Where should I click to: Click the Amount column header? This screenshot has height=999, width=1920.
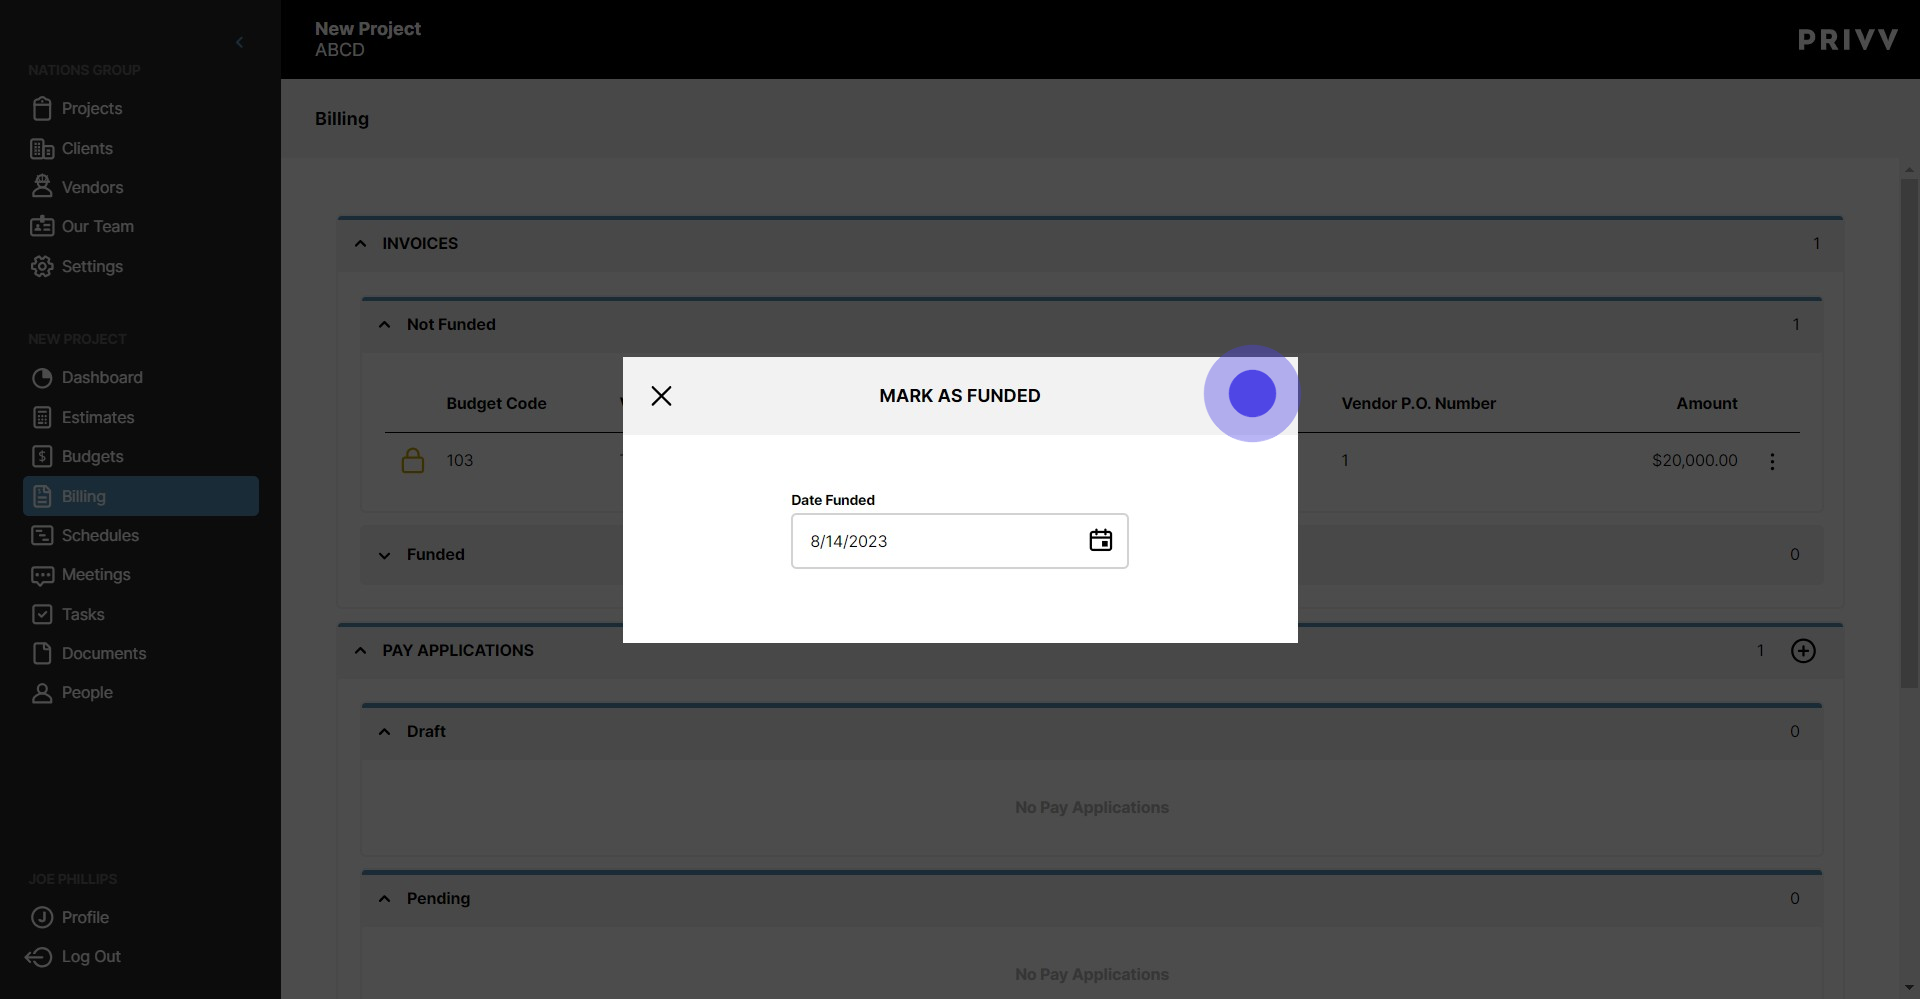tap(1707, 403)
